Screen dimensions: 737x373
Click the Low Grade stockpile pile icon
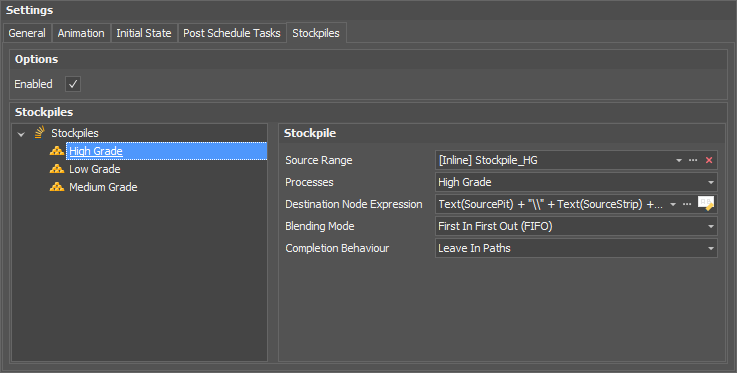coord(57,169)
